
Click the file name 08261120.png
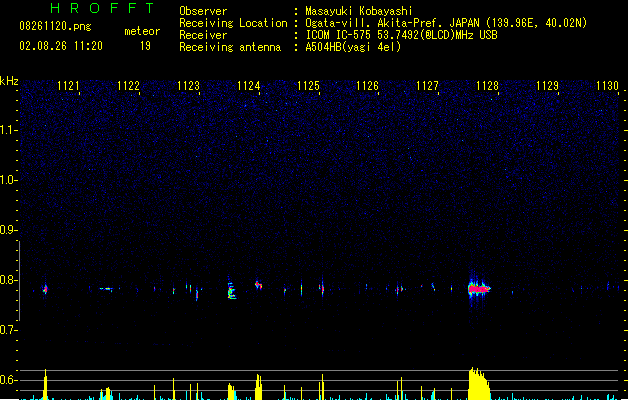(x=55, y=26)
